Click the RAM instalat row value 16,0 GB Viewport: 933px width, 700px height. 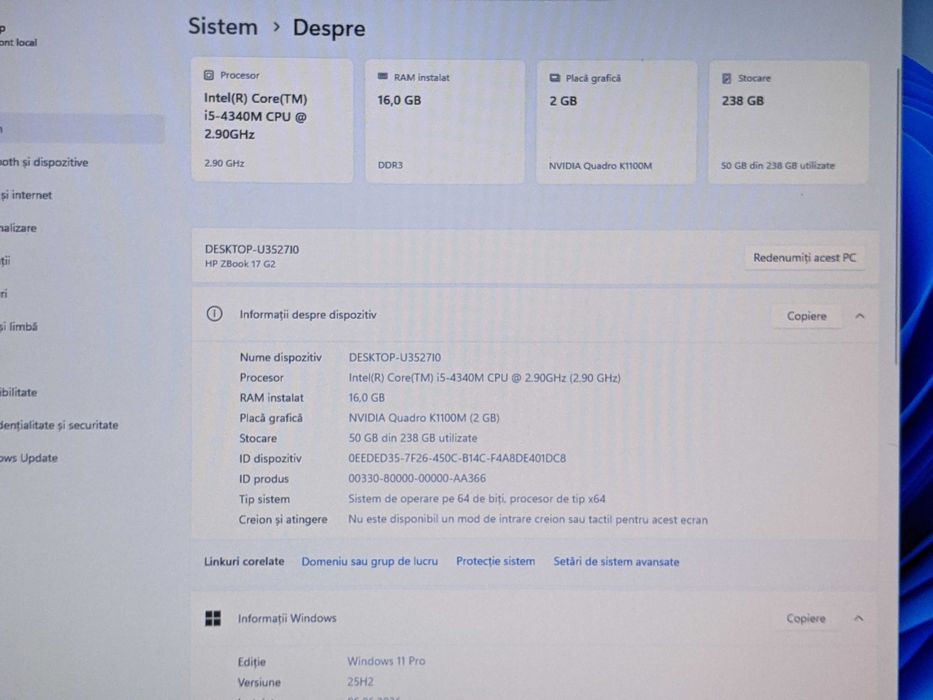pyautogui.click(x=367, y=398)
